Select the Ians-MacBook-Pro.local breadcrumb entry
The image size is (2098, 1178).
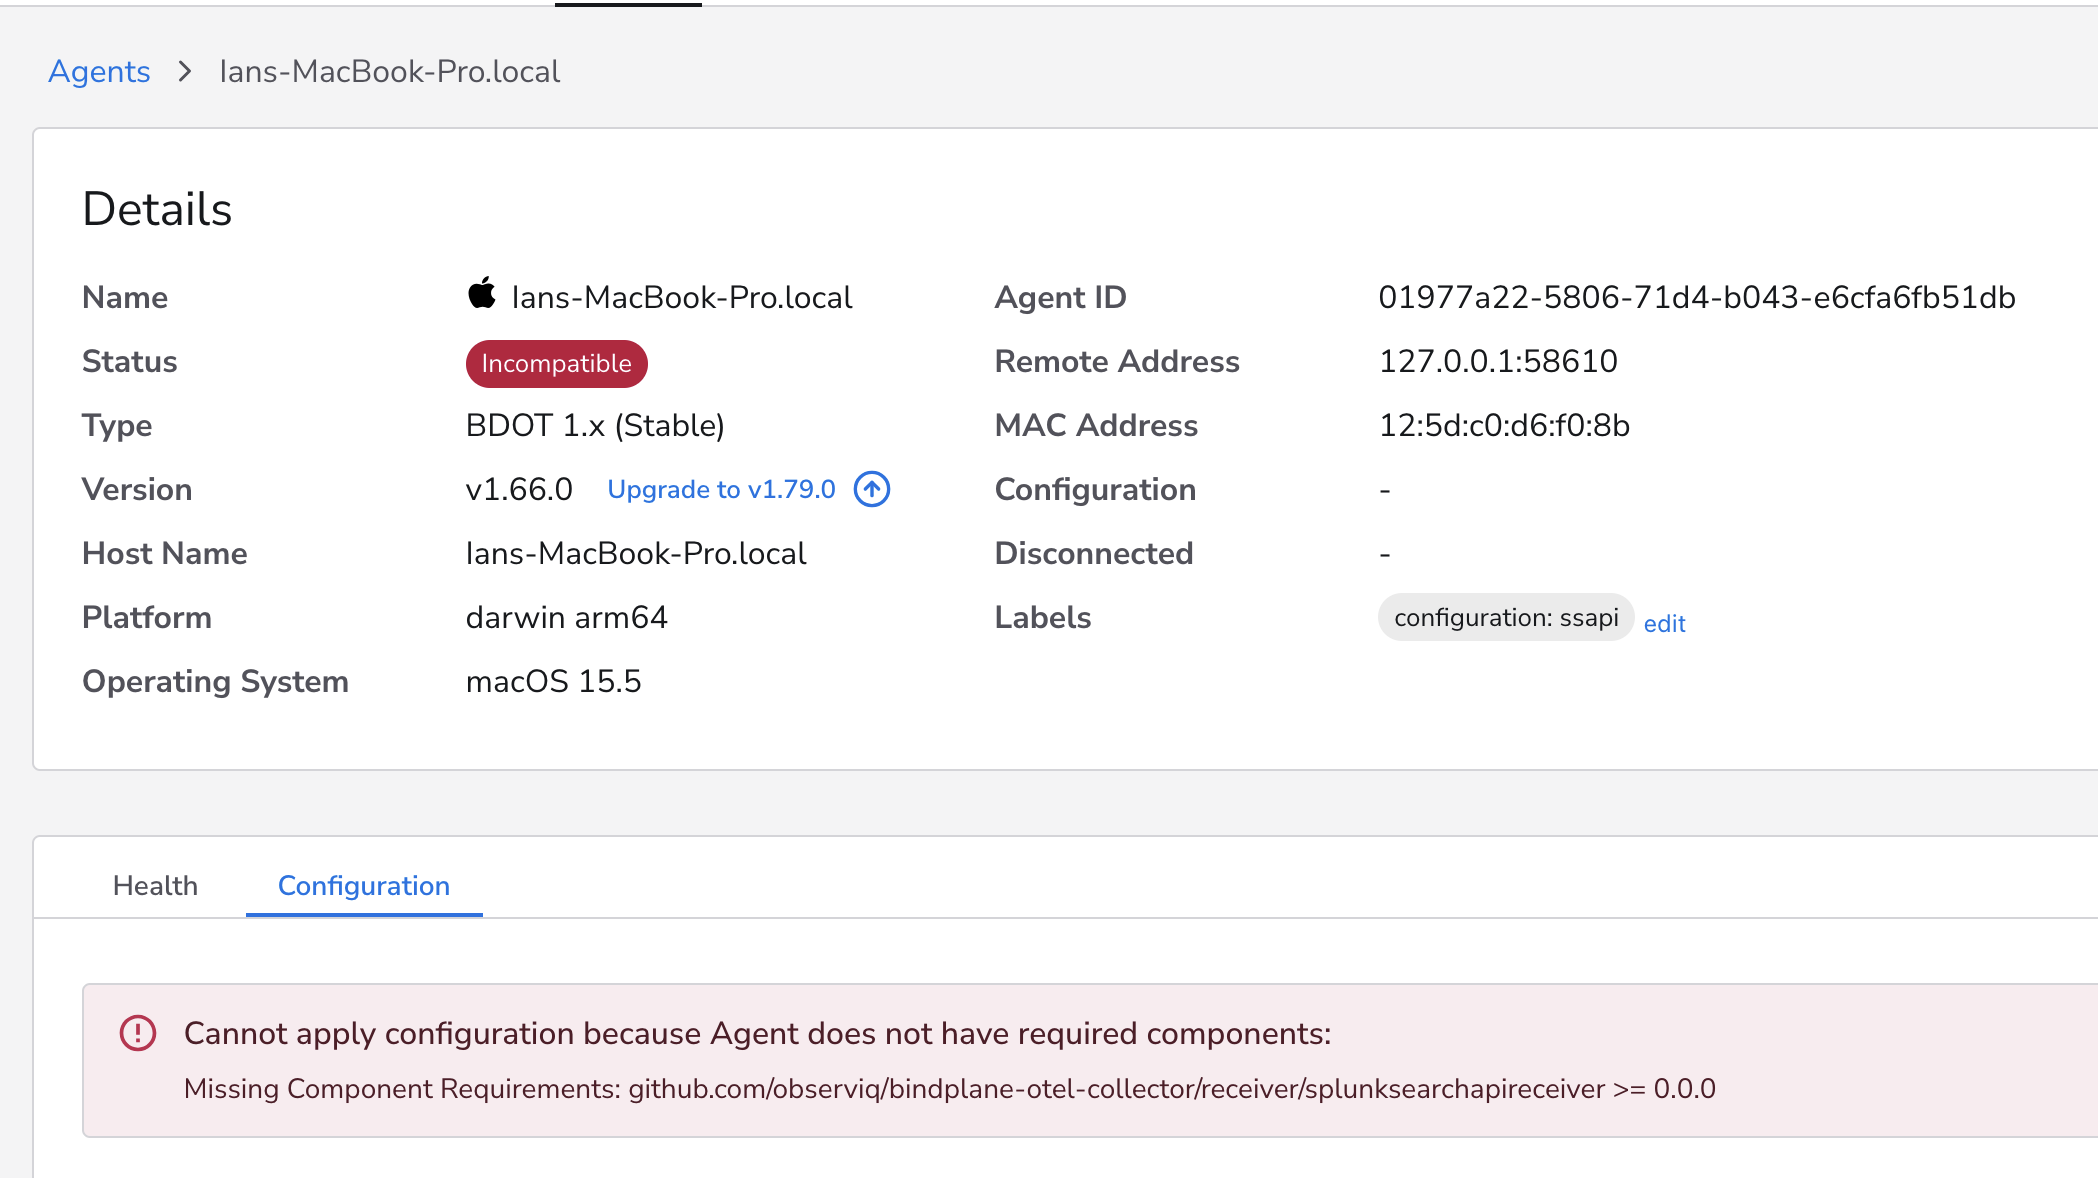pos(390,71)
